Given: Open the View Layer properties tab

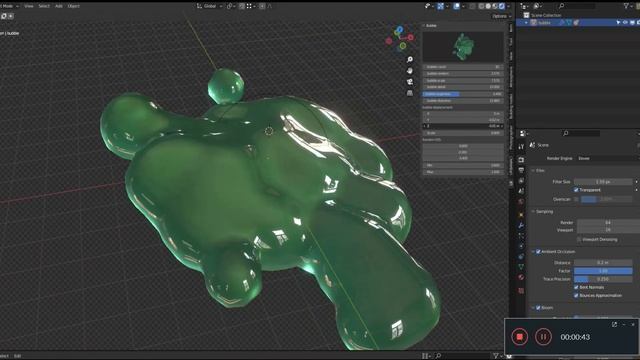Looking at the screenshot, I should pyautogui.click(x=521, y=180).
